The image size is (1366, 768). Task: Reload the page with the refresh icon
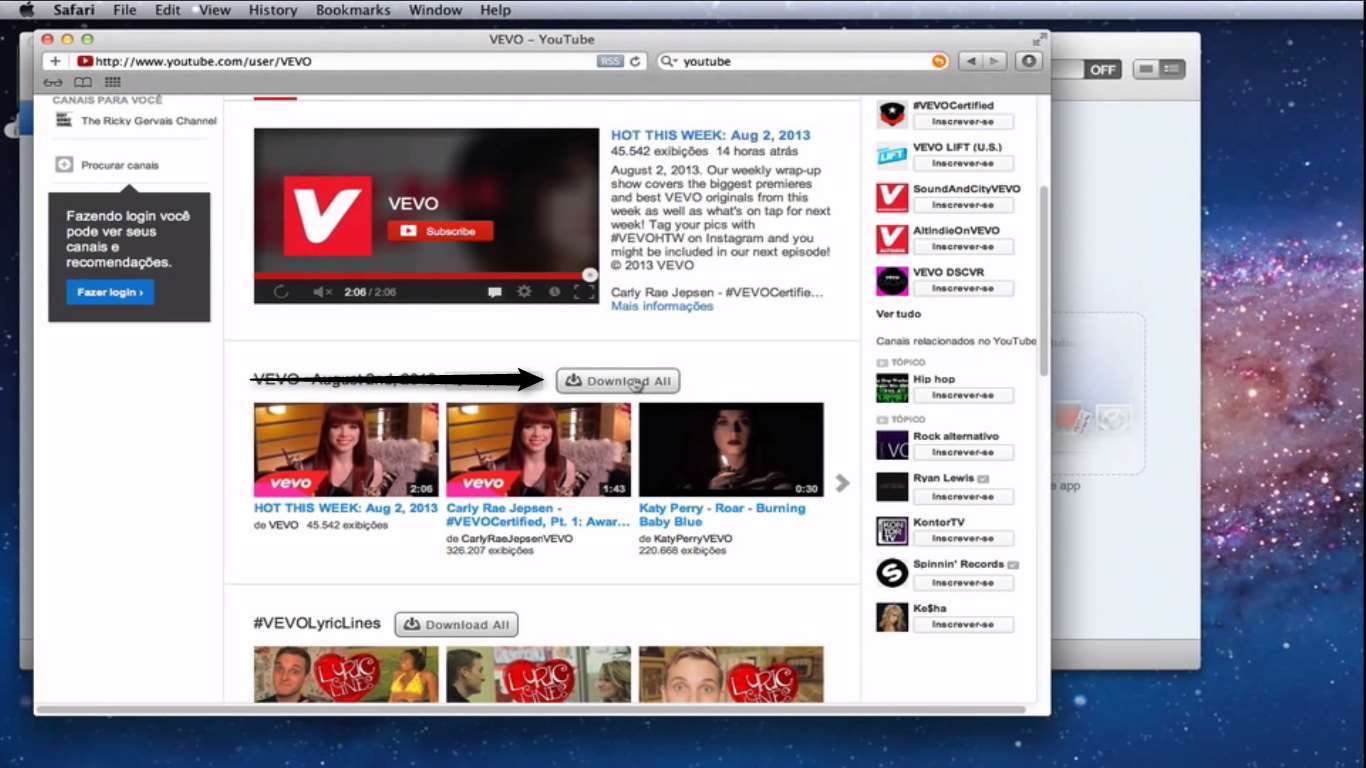pos(635,61)
